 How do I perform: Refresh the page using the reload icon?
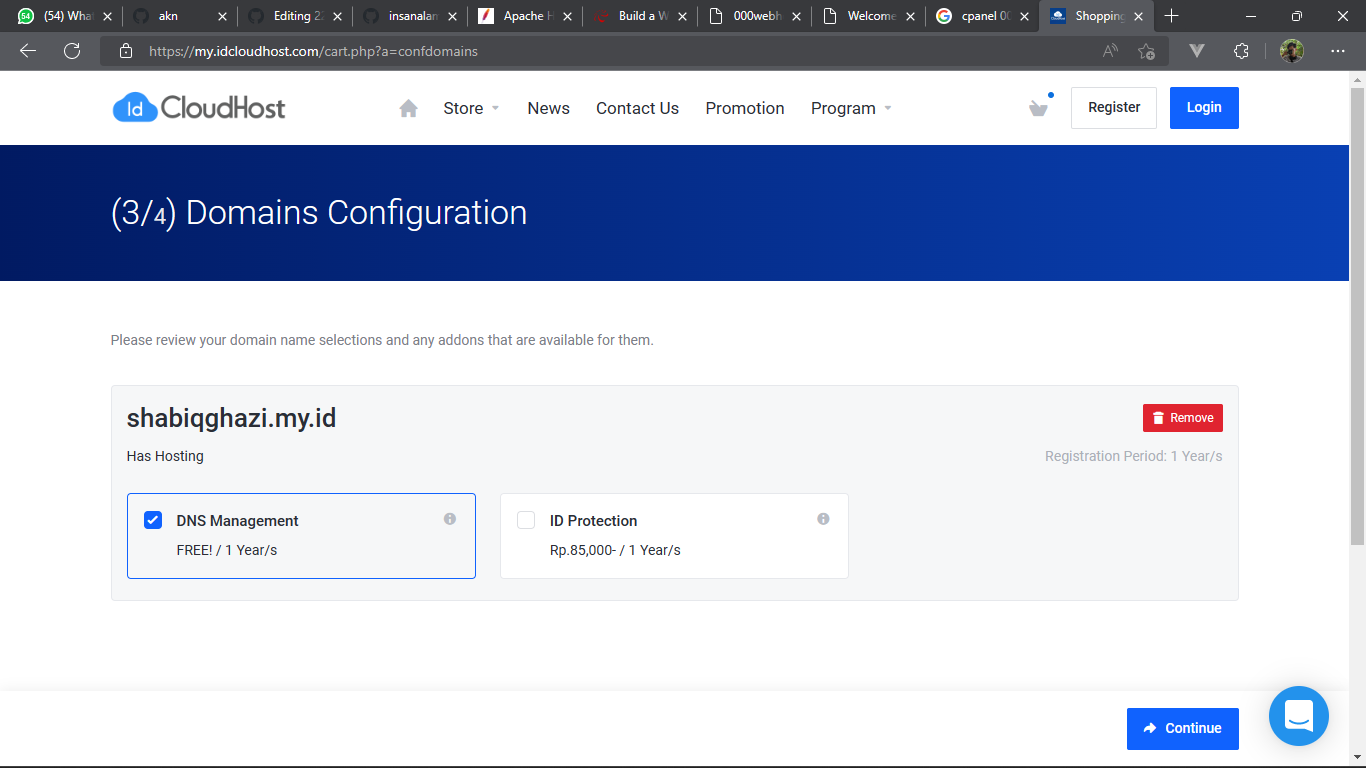coord(71,51)
